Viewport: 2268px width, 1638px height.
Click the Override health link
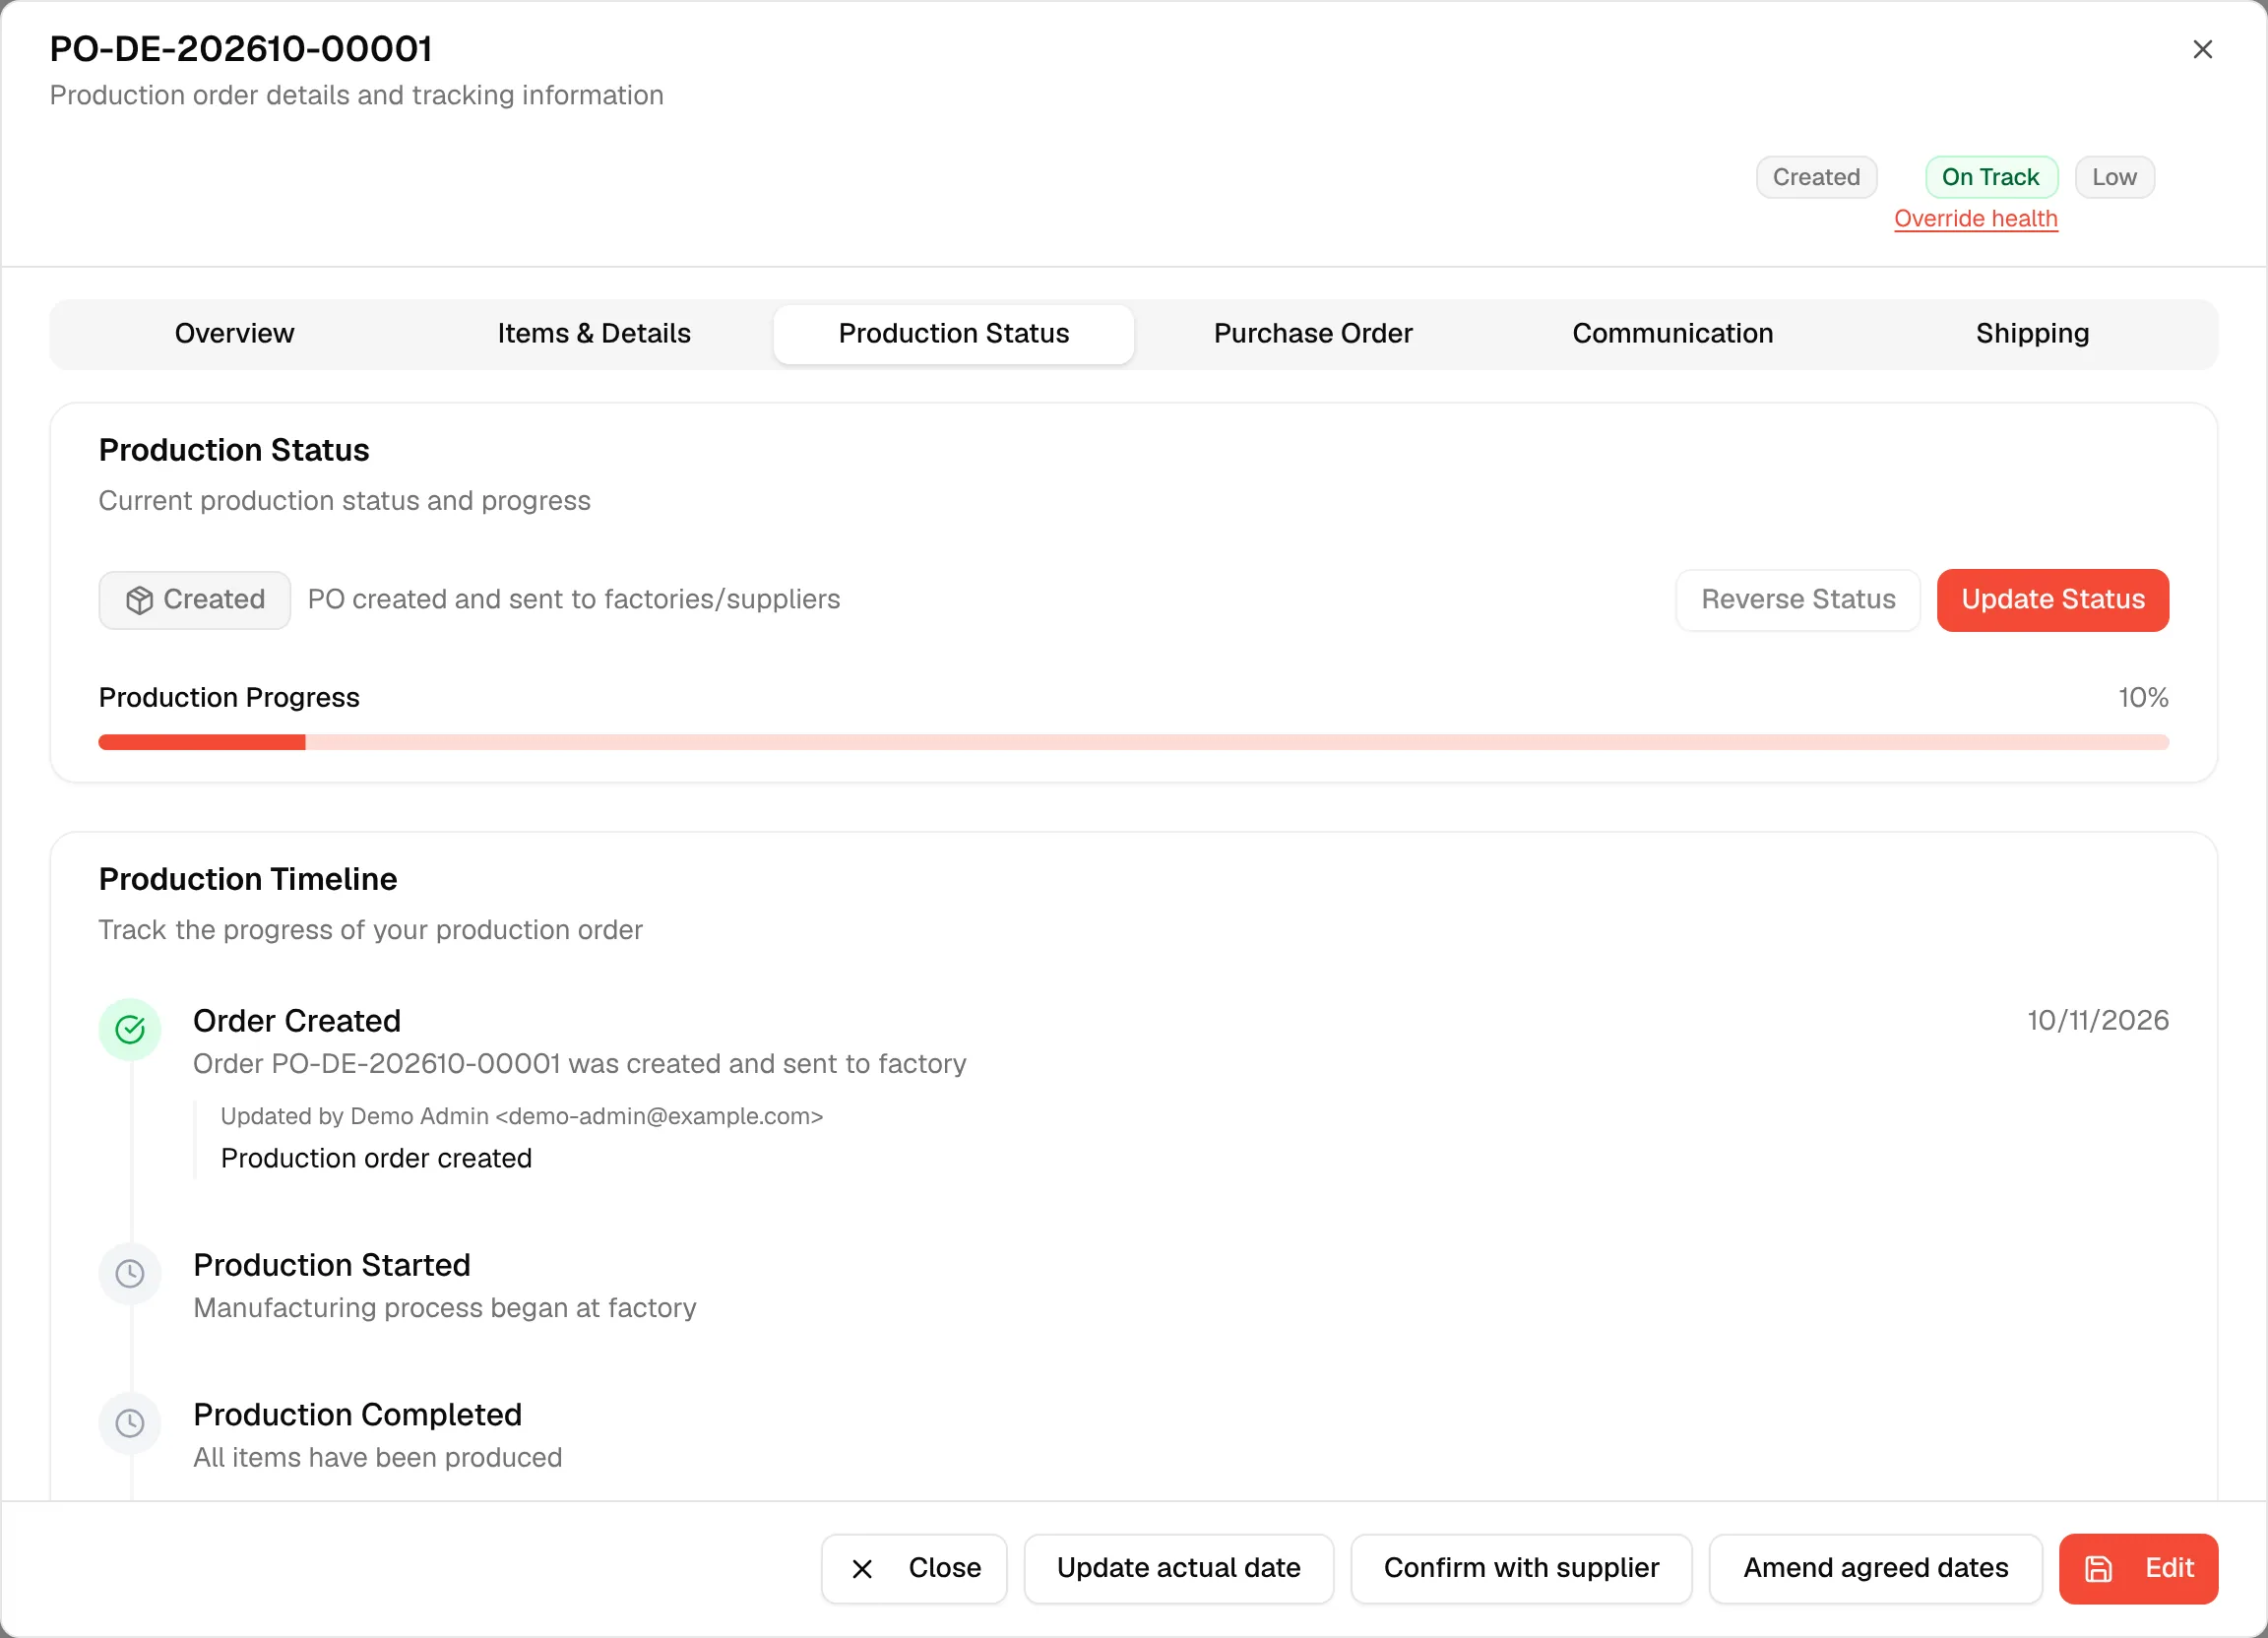[x=1975, y=219]
